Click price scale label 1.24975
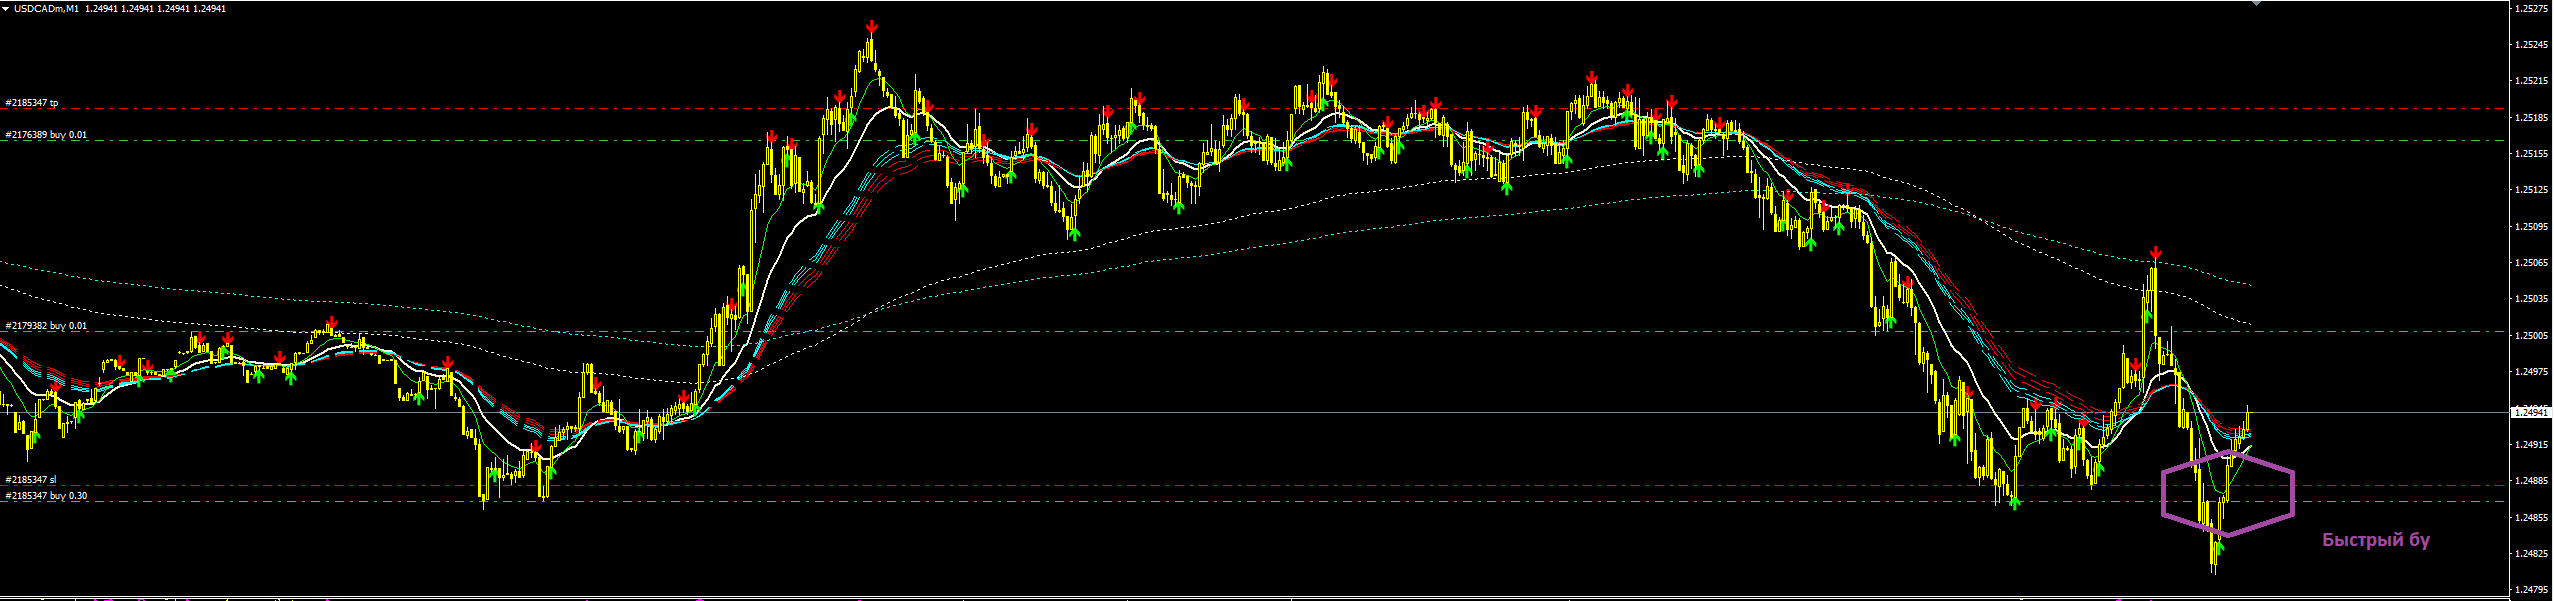 click(x=2531, y=372)
